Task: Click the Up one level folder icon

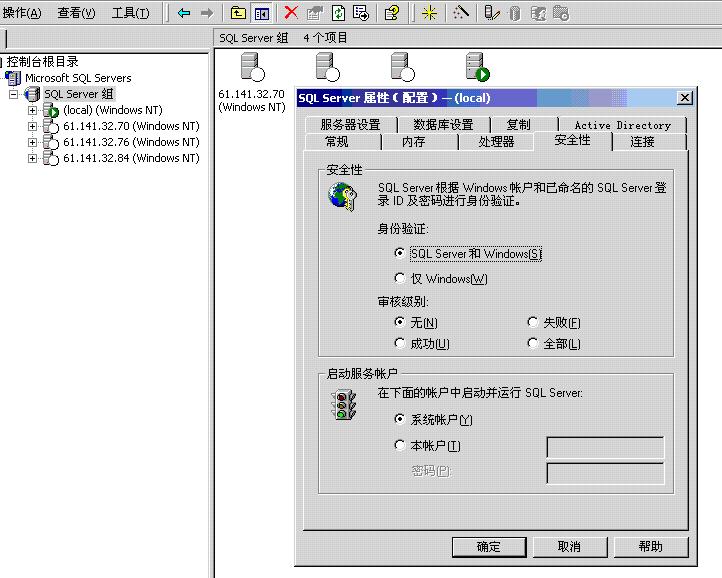Action: tap(238, 13)
